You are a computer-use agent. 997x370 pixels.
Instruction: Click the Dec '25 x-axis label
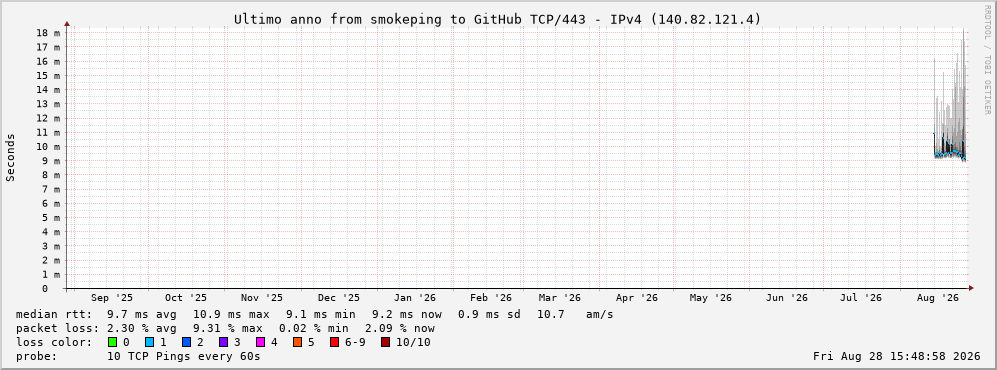point(339,298)
